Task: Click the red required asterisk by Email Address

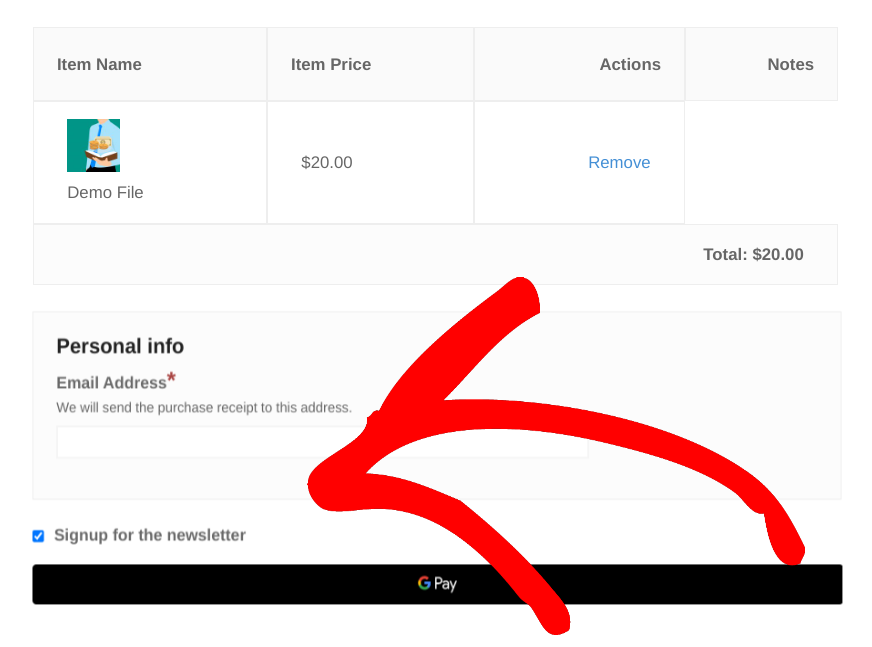Action: click(171, 378)
